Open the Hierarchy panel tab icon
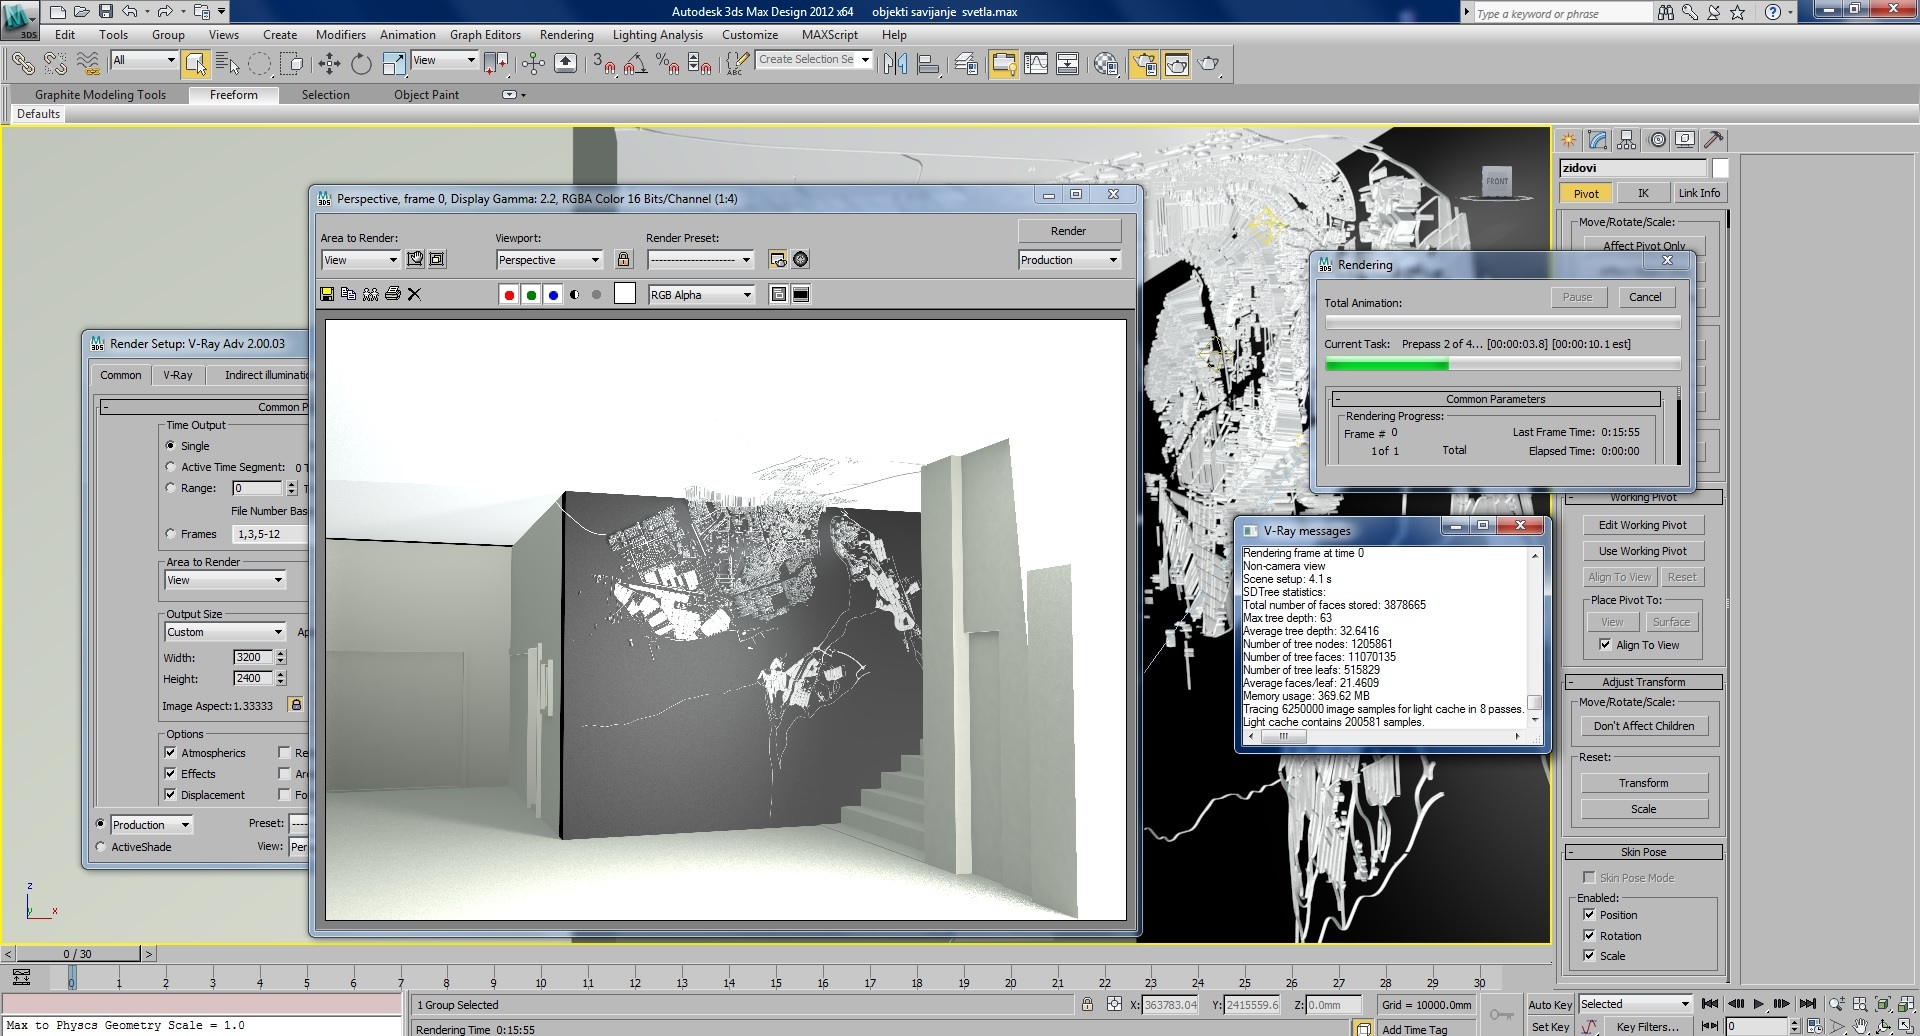 coord(1627,140)
